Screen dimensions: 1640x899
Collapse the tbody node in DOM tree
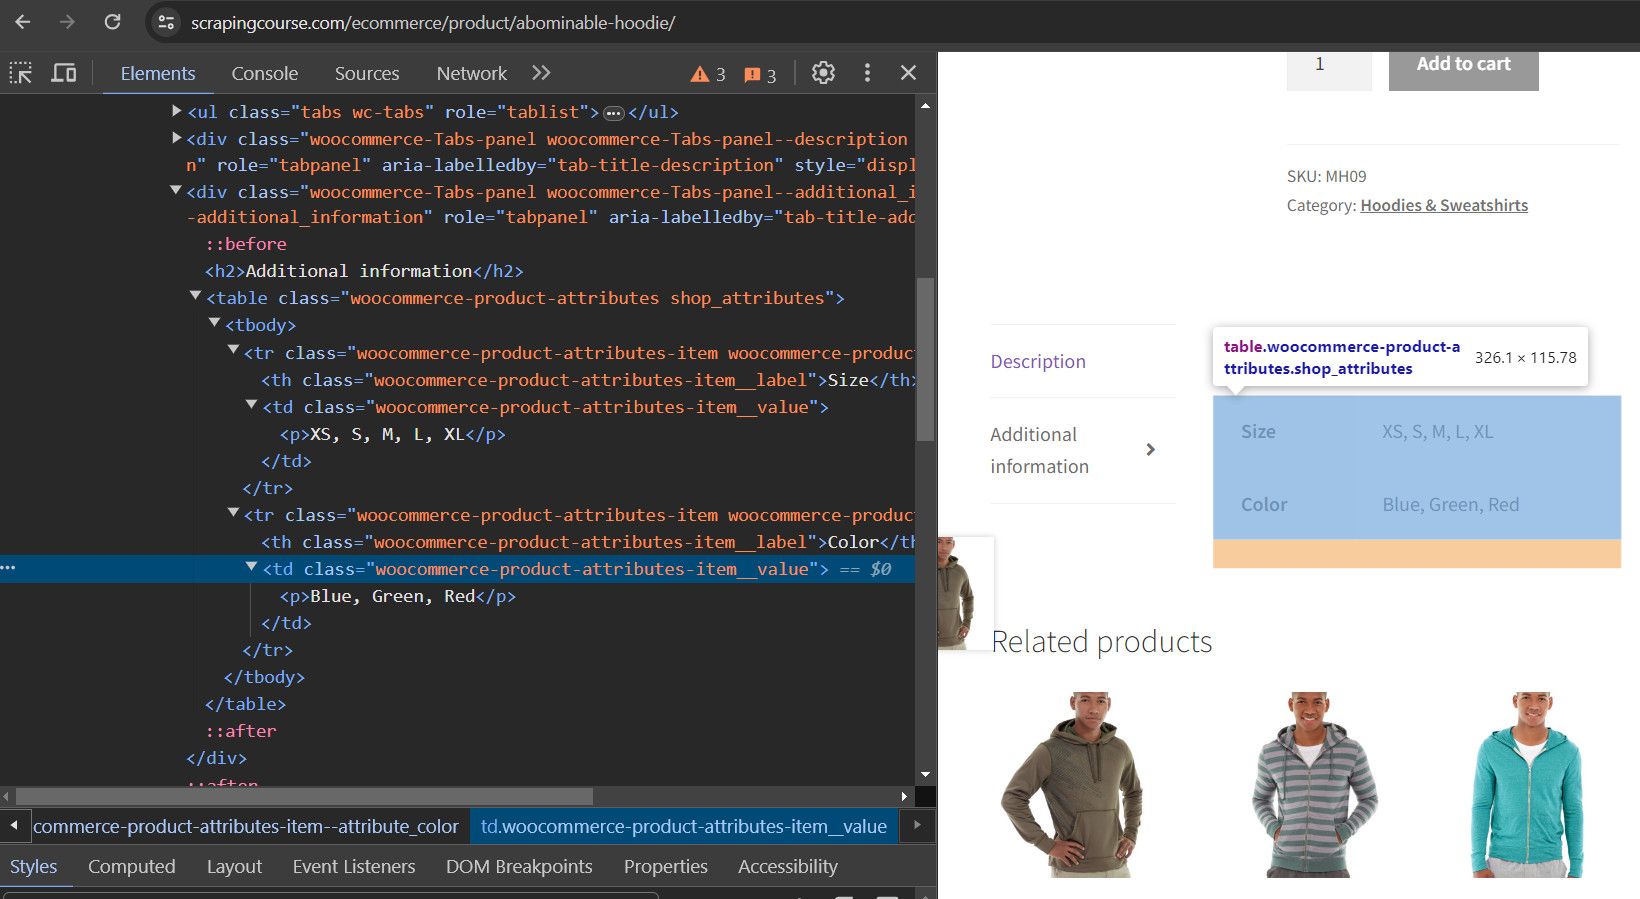pos(214,324)
